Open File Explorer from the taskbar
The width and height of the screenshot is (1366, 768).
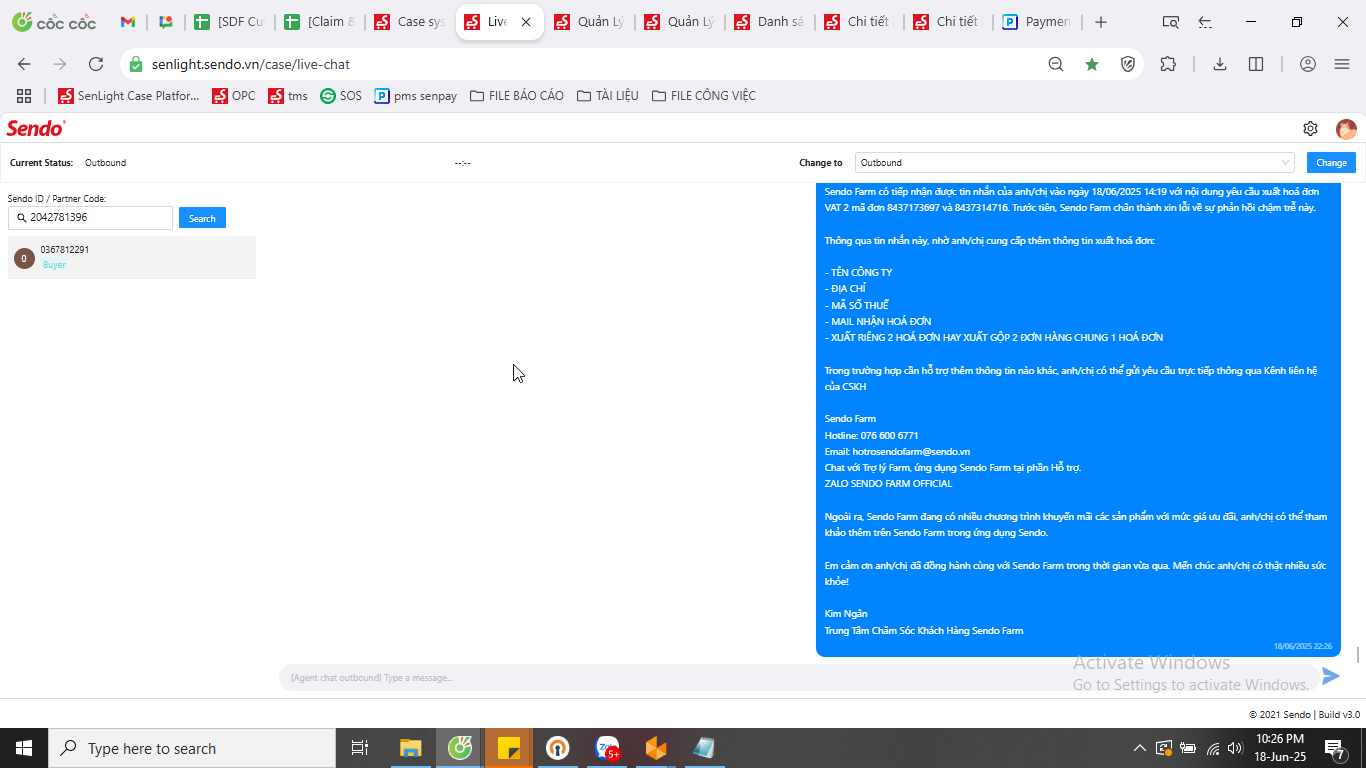coord(411,748)
